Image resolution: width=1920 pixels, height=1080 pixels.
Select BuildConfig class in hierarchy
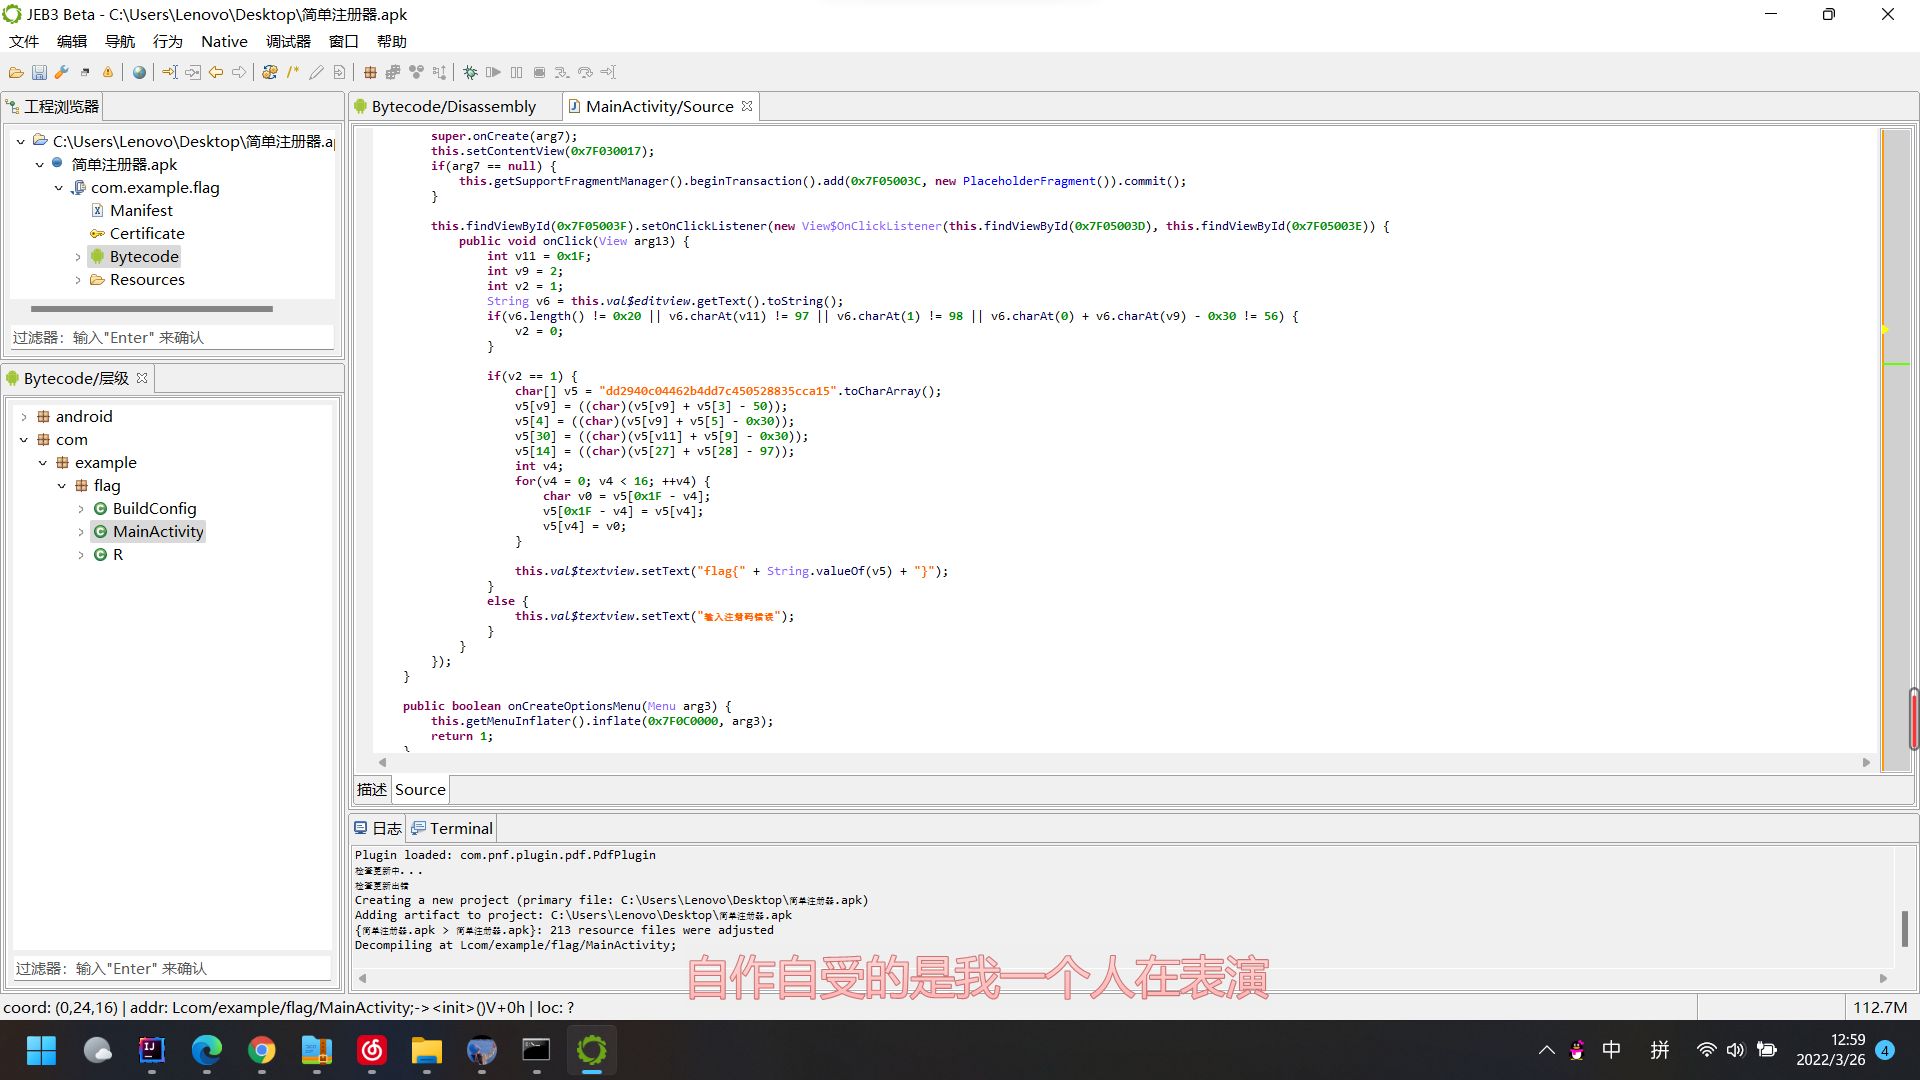[154, 508]
